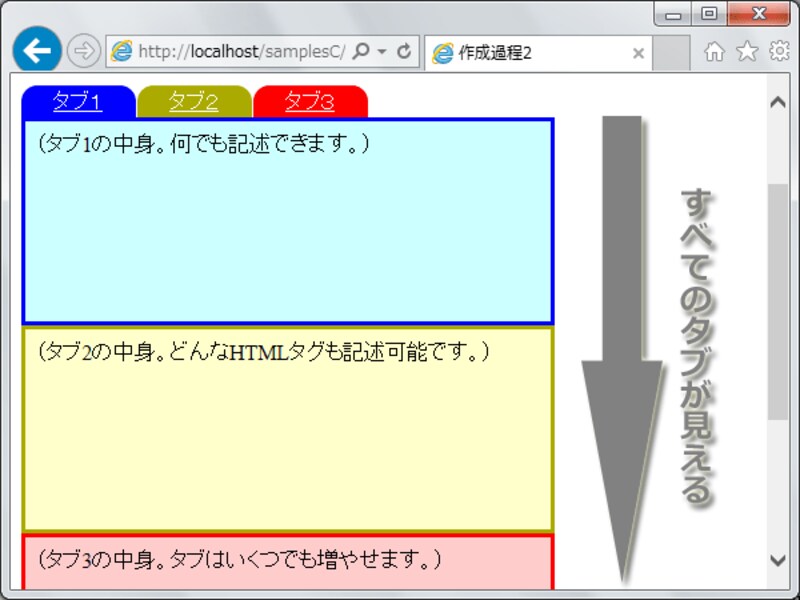Click the タブ2 olive tab link
The image size is (800, 600).
pos(194,101)
